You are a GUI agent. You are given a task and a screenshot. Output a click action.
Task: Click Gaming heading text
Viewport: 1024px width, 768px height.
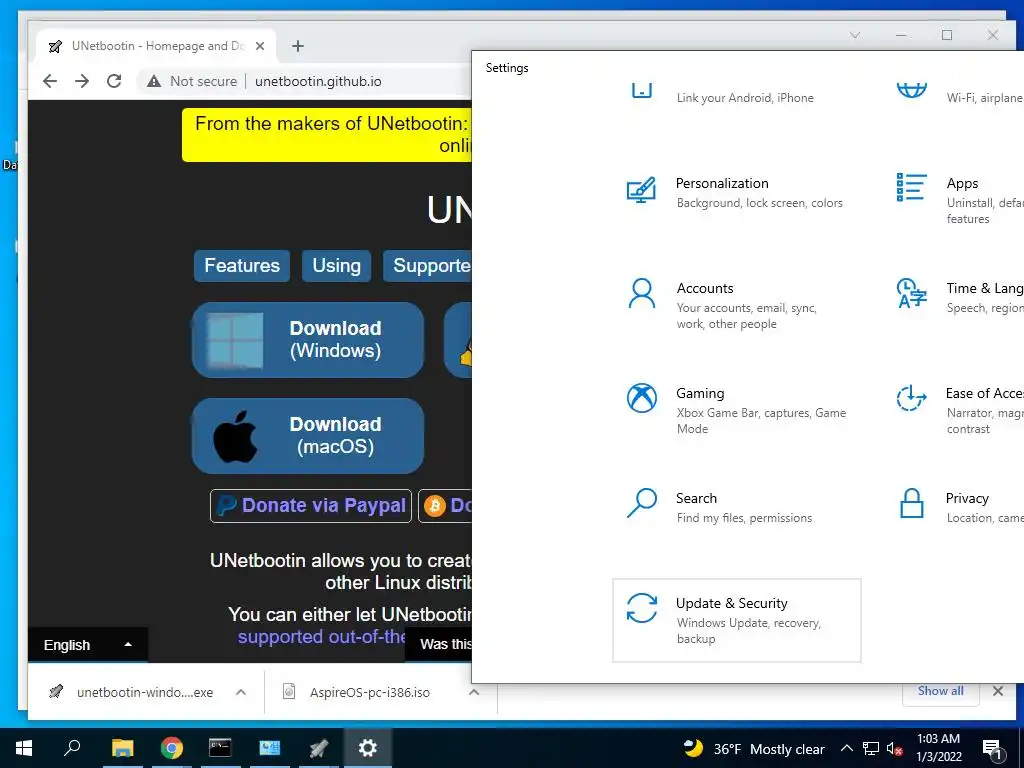pyautogui.click(x=700, y=393)
